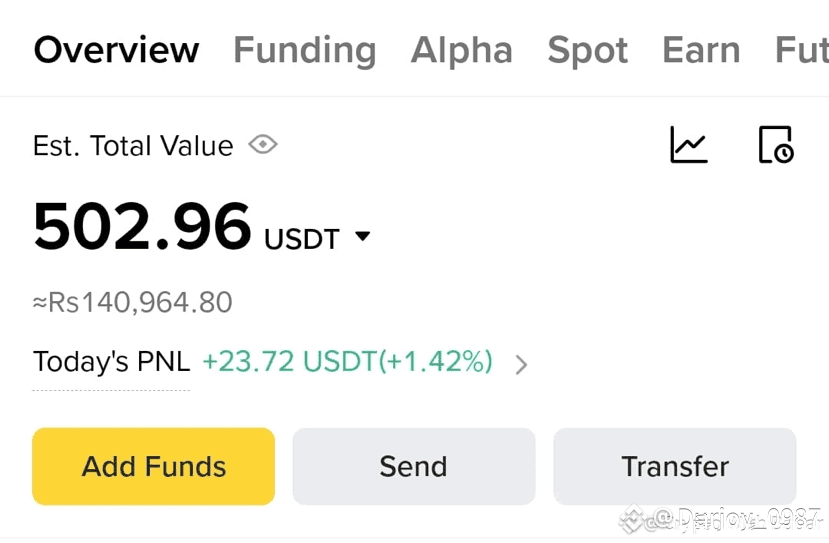This screenshot has width=829, height=543.
Task: Go to the Earn tab
Action: click(701, 50)
